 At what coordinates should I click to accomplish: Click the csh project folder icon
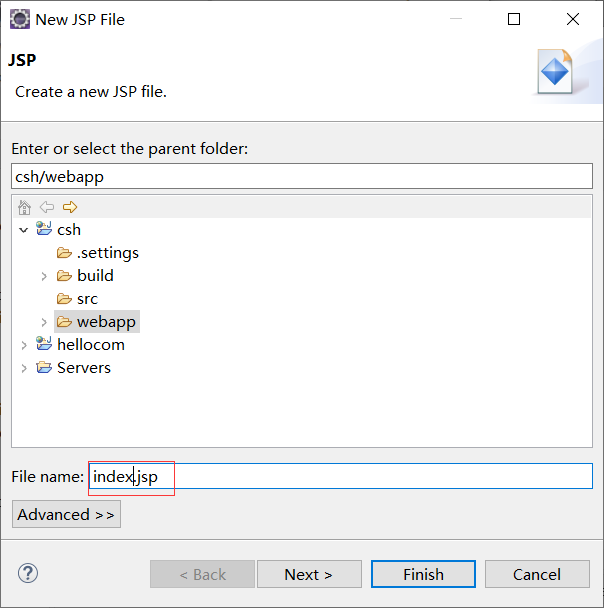[44, 230]
